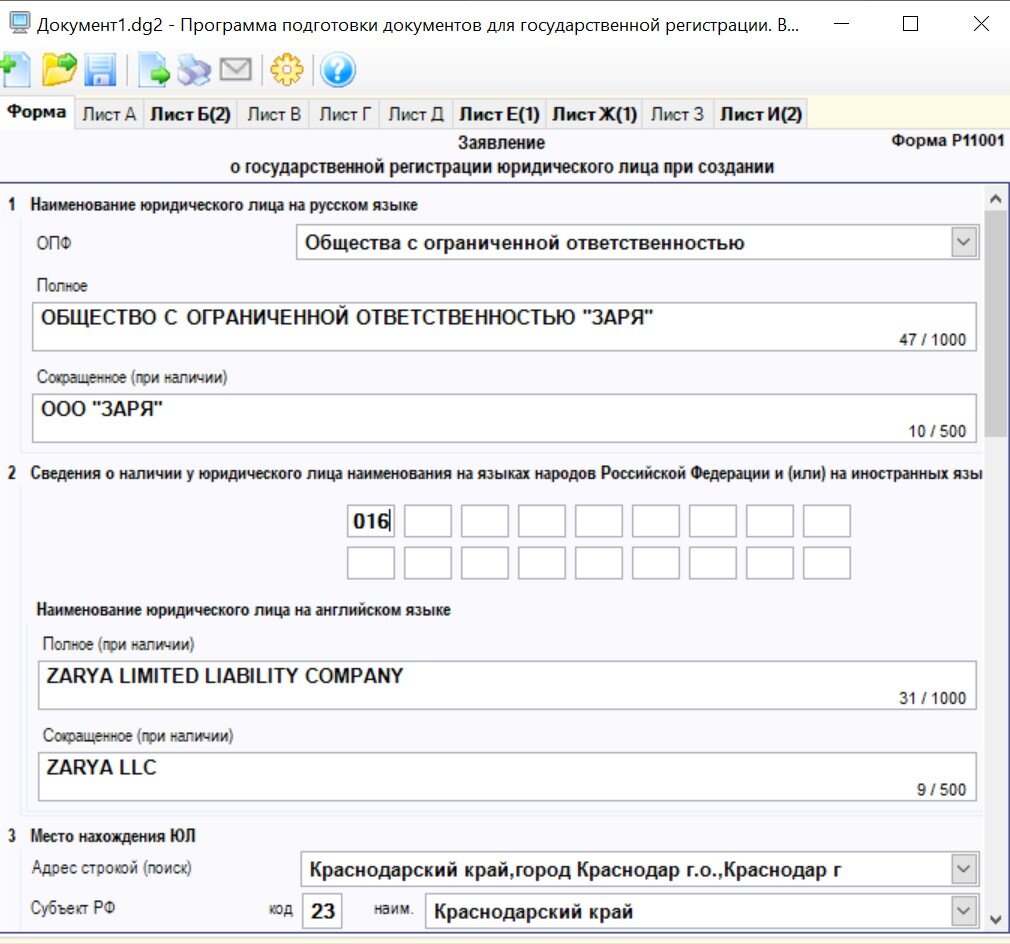Click short English name field ZARYA LLC
Viewport: 1010px width, 944px height.
(507, 777)
